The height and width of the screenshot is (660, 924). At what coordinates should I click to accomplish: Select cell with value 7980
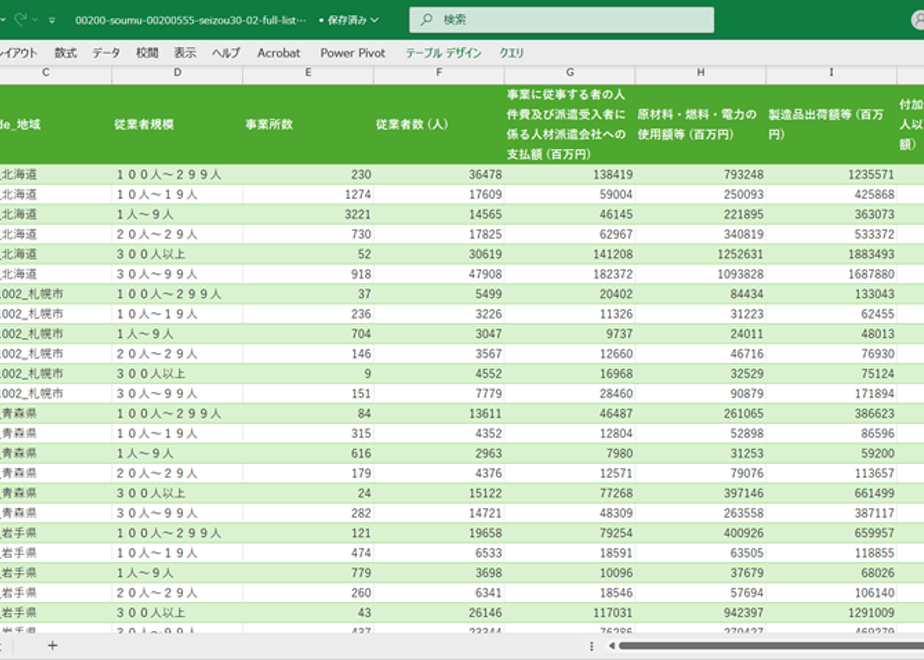(570, 453)
